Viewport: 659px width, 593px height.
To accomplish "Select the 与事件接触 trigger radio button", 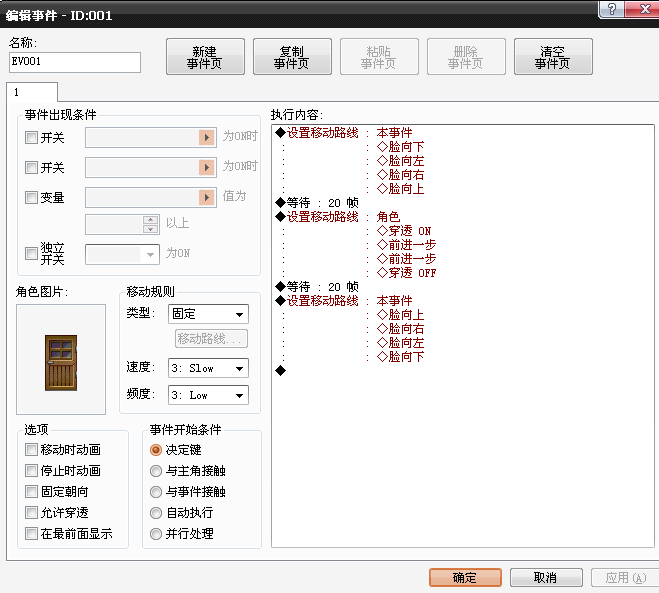I will [x=156, y=492].
